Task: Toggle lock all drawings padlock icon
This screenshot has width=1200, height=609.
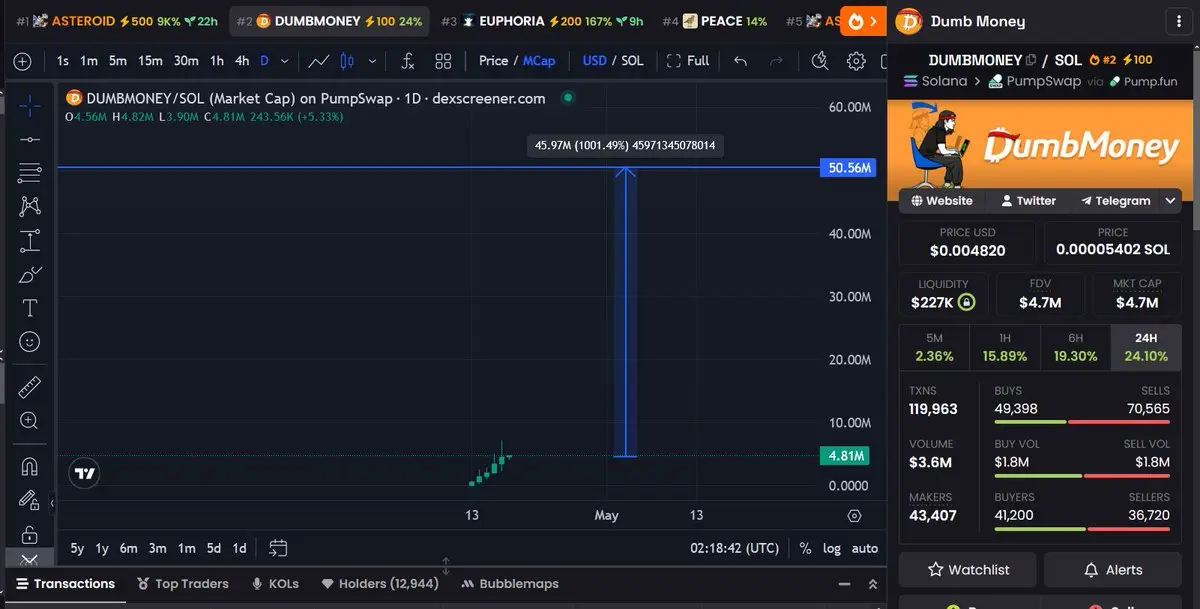Action: pyautogui.click(x=30, y=534)
